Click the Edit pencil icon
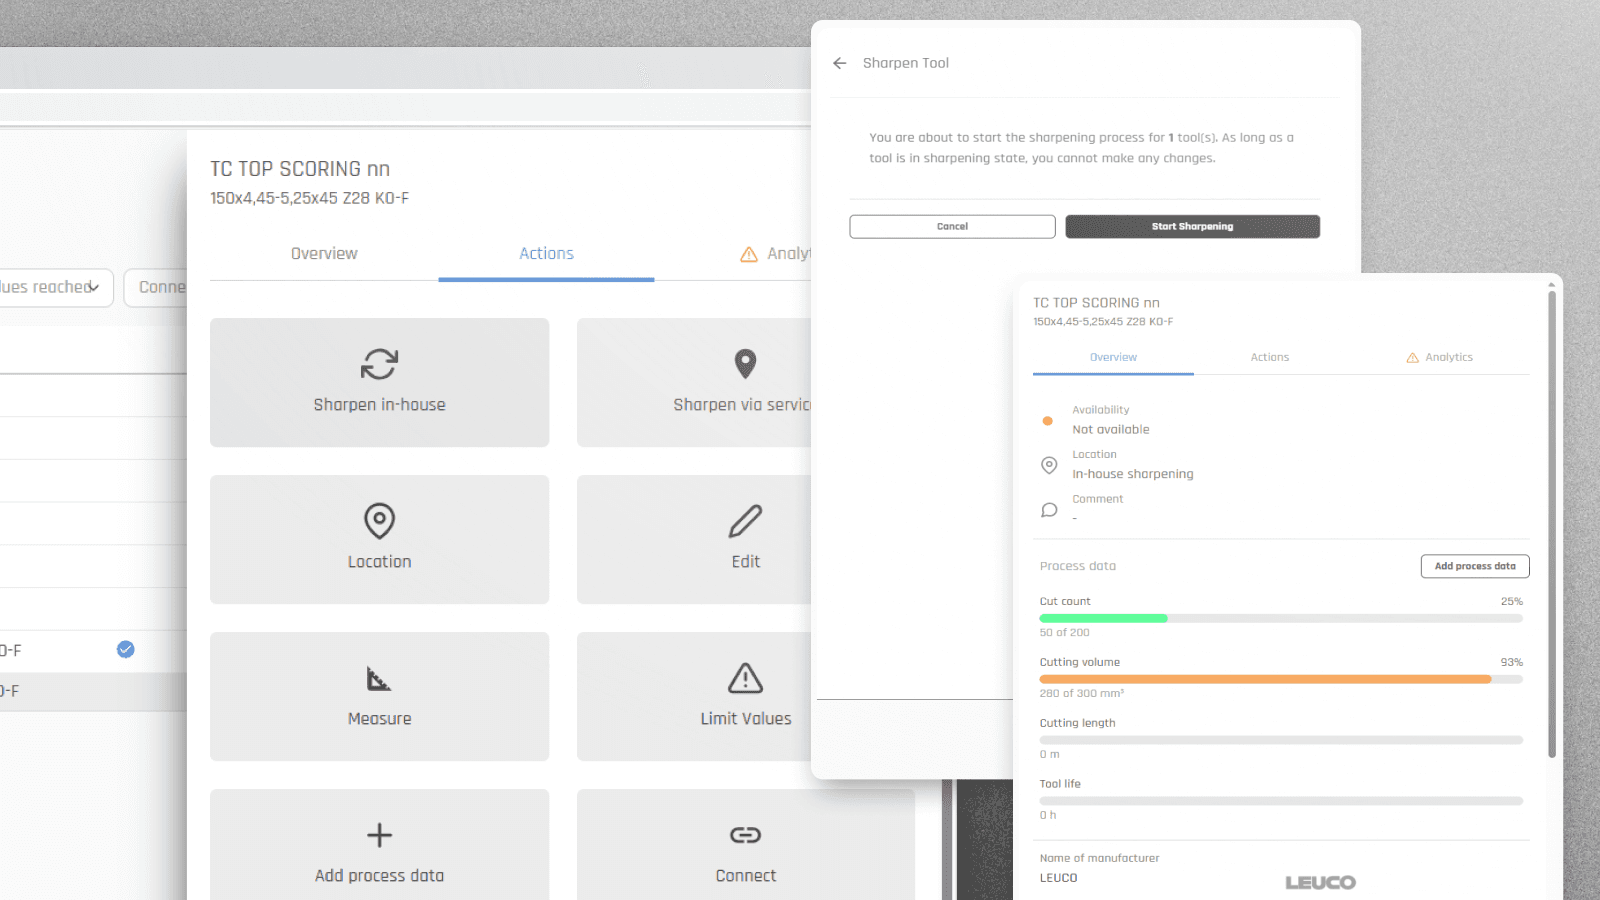1600x900 pixels. (745, 521)
